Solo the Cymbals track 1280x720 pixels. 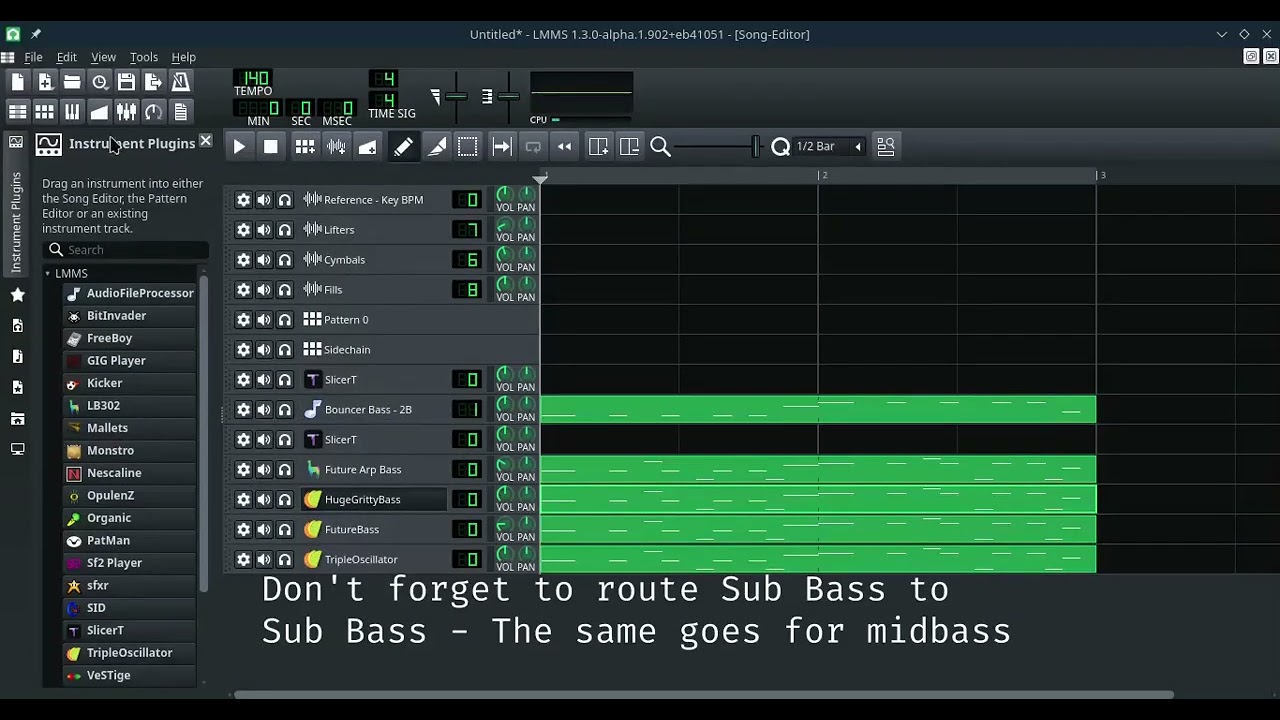point(285,260)
